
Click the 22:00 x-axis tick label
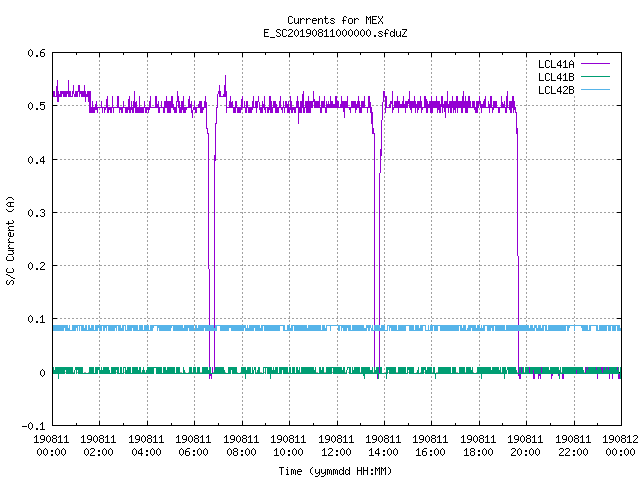point(573,452)
